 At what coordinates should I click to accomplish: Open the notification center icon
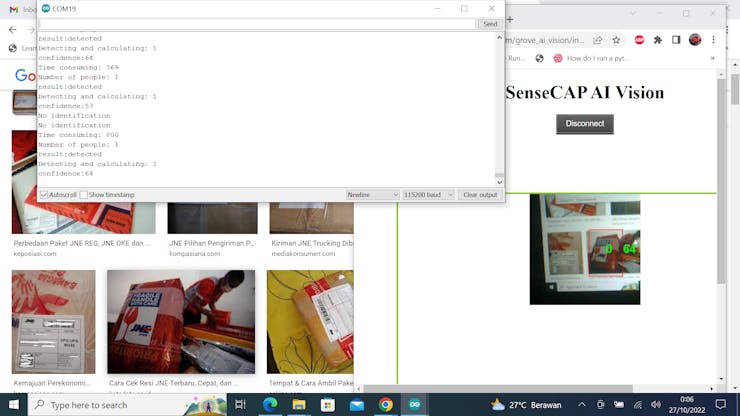721,405
